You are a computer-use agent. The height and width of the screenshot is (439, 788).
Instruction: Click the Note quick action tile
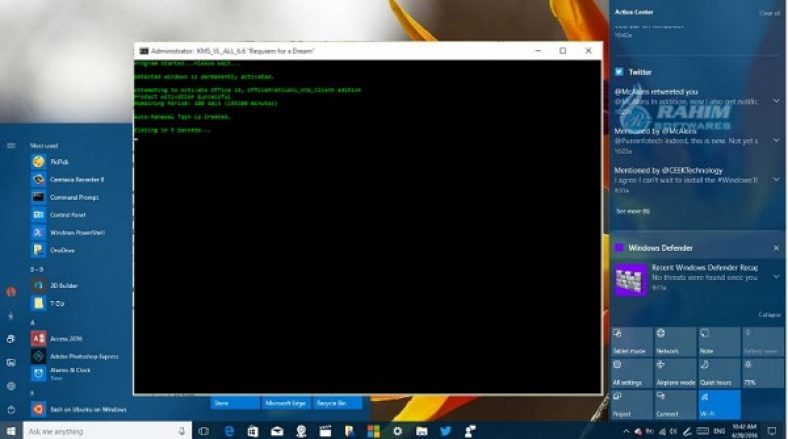(x=719, y=341)
